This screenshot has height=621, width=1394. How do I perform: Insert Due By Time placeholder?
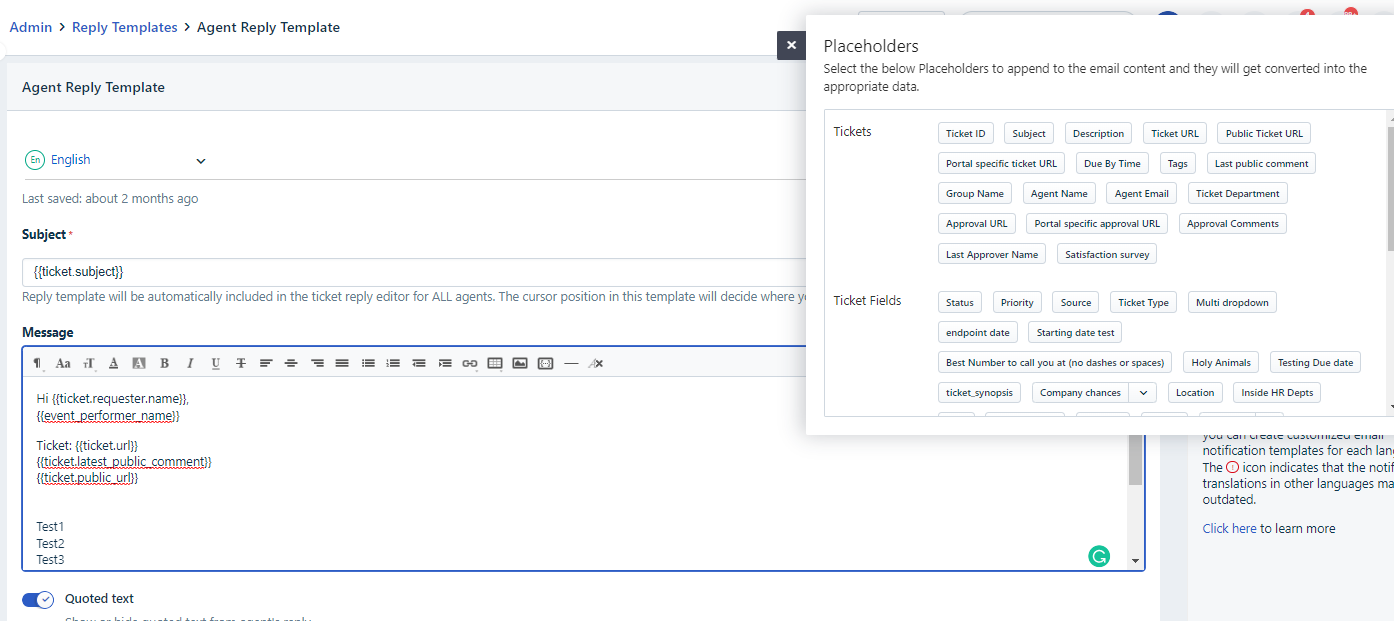[x=1112, y=164]
